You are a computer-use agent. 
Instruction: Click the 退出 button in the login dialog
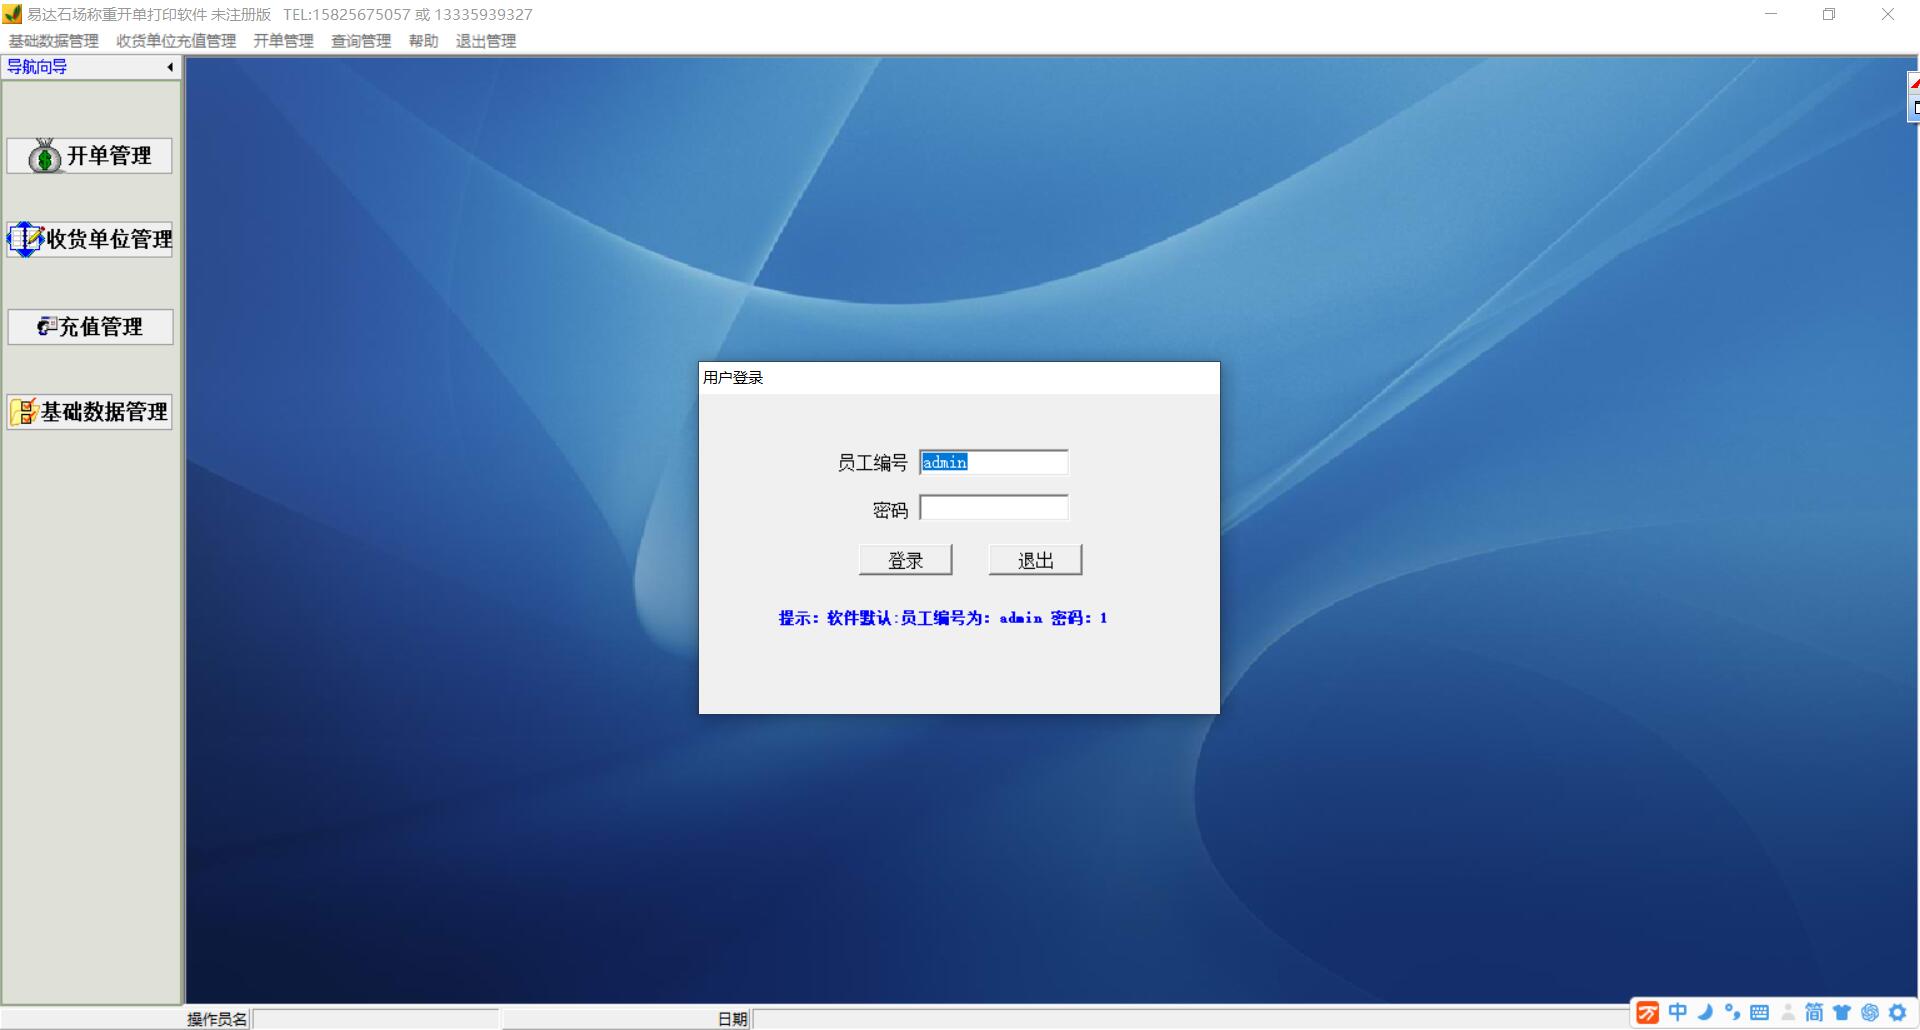click(1036, 560)
